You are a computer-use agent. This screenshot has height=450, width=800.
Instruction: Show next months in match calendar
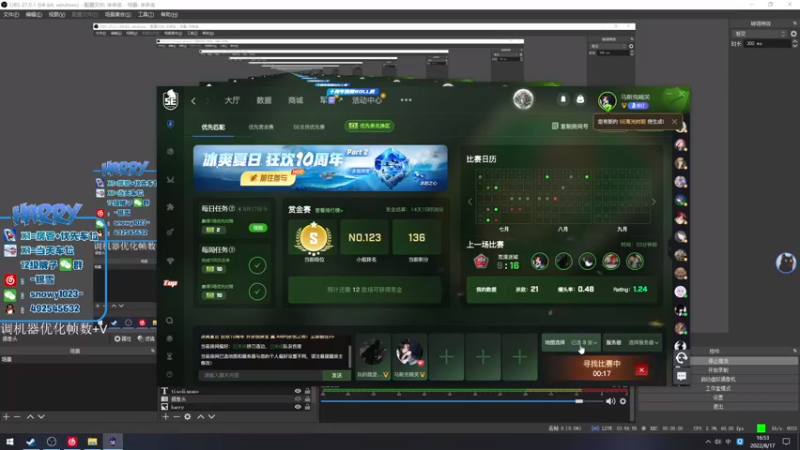(654, 202)
